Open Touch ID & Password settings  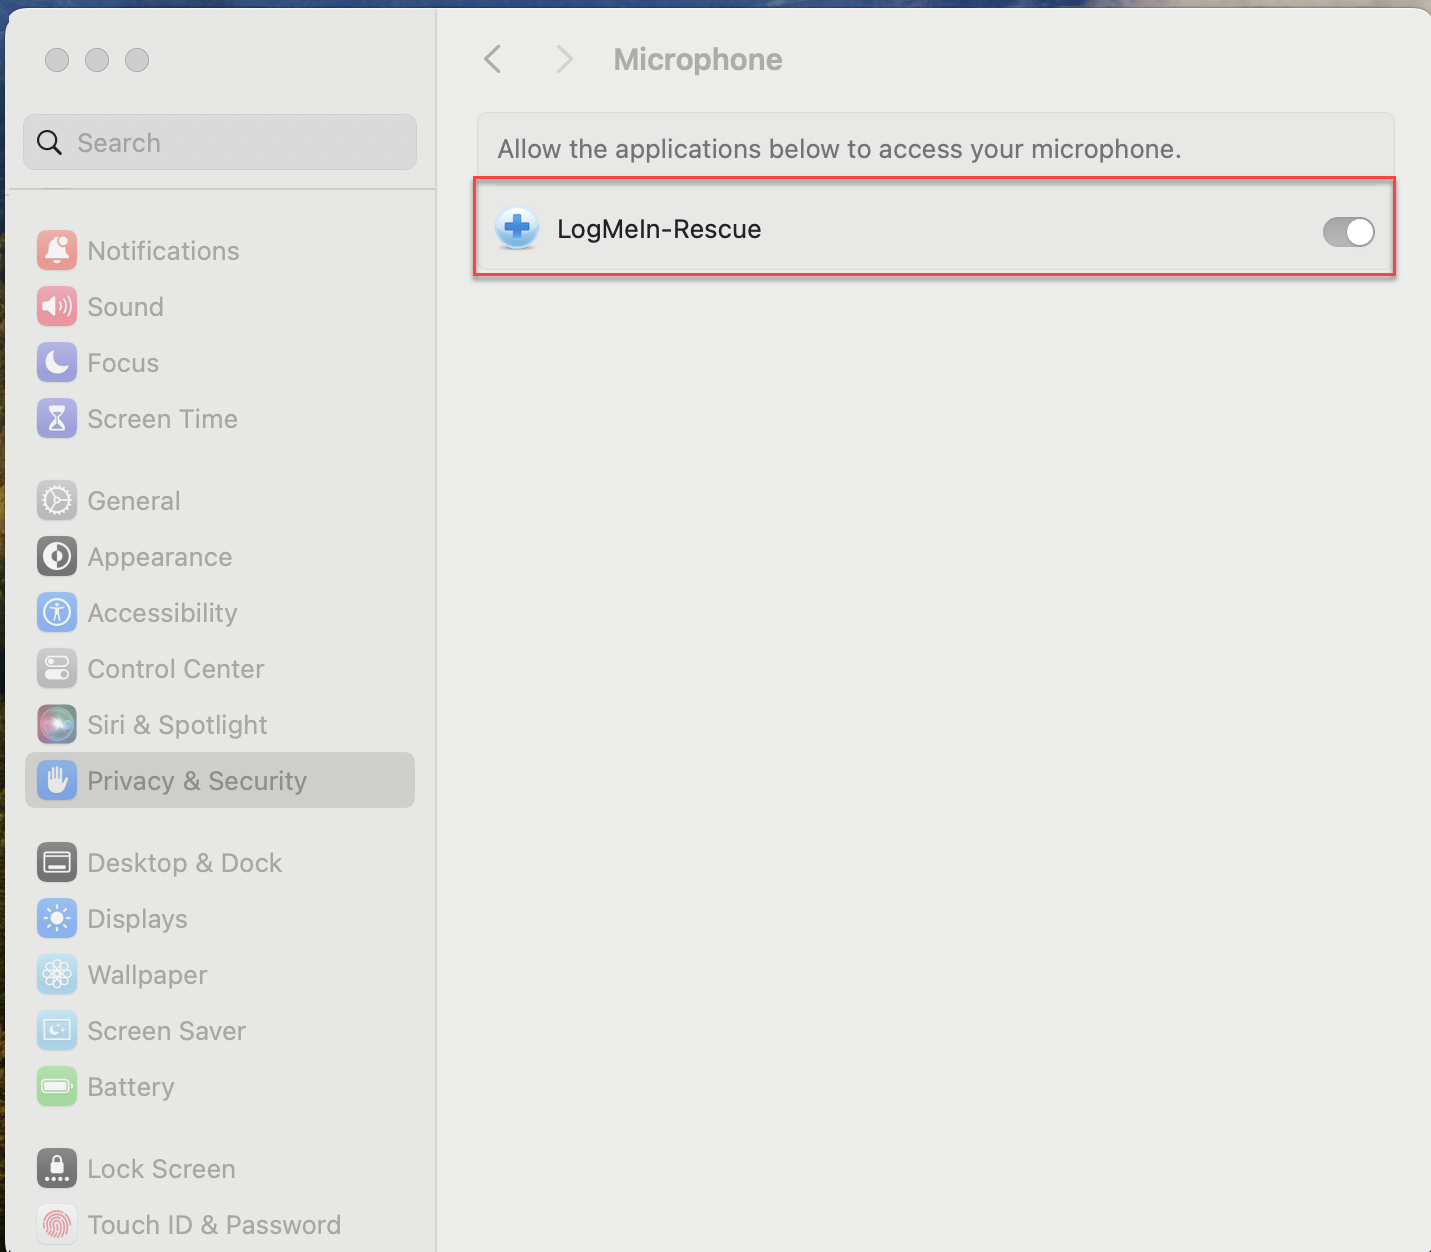[x=214, y=1224]
